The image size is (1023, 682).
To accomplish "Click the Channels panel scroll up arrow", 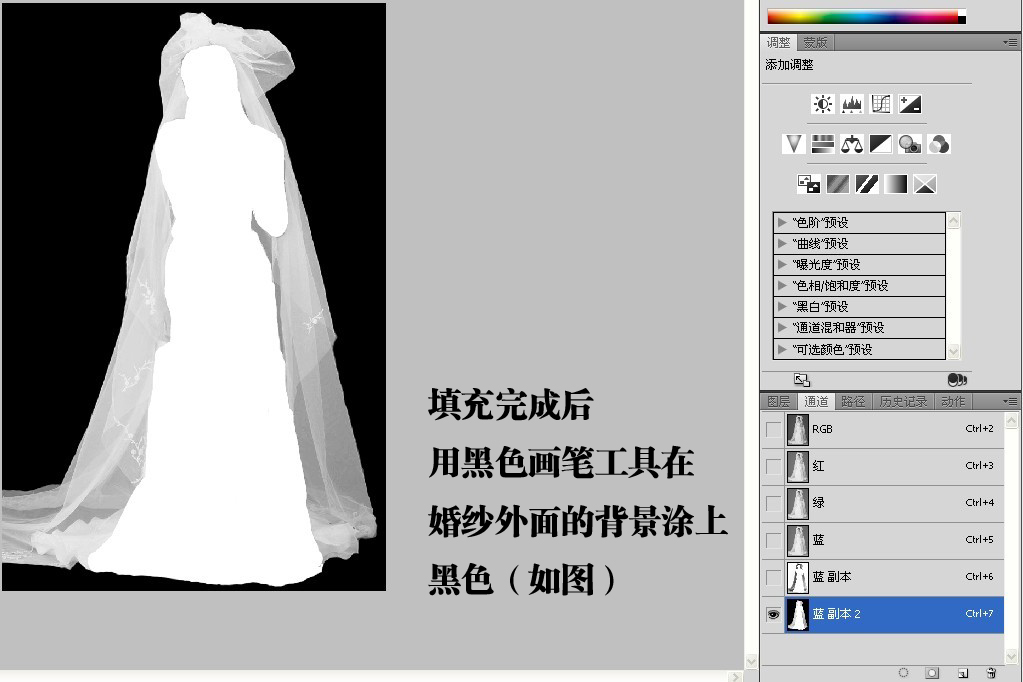I will tap(1012, 420).
